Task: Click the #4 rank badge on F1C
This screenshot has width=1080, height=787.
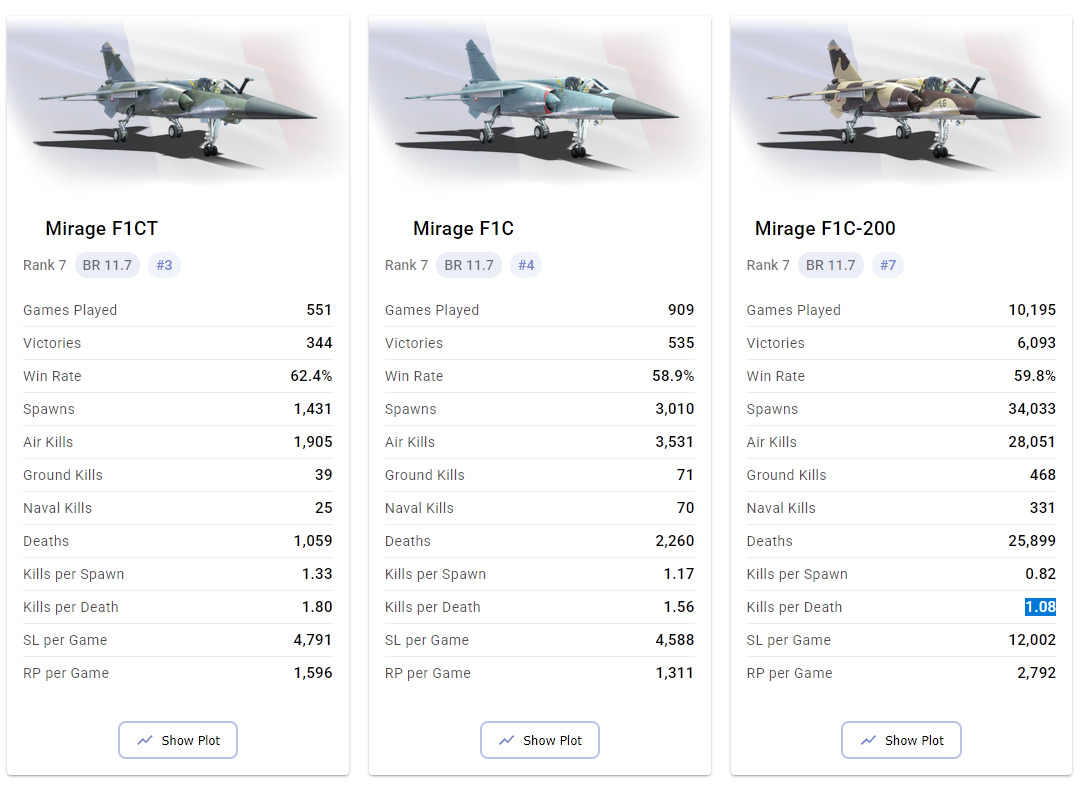Action: [526, 265]
